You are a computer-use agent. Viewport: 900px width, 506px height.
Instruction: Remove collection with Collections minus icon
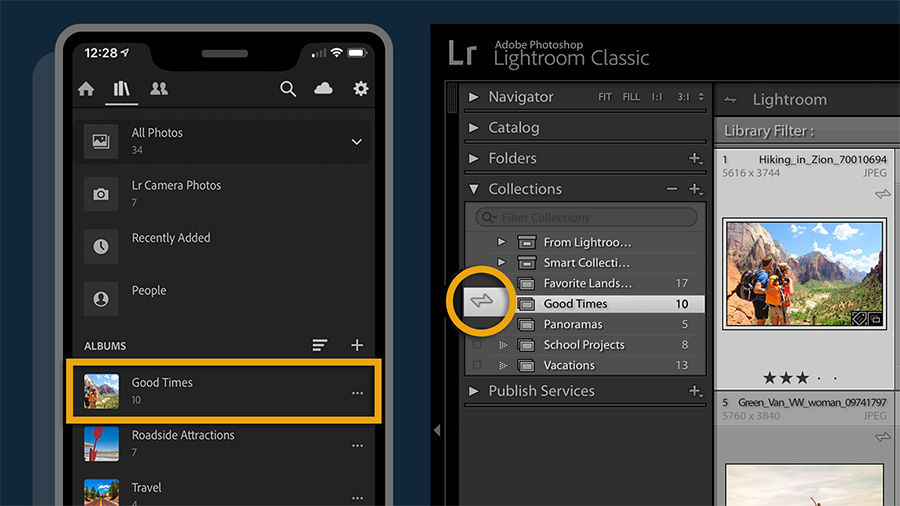[x=672, y=189]
